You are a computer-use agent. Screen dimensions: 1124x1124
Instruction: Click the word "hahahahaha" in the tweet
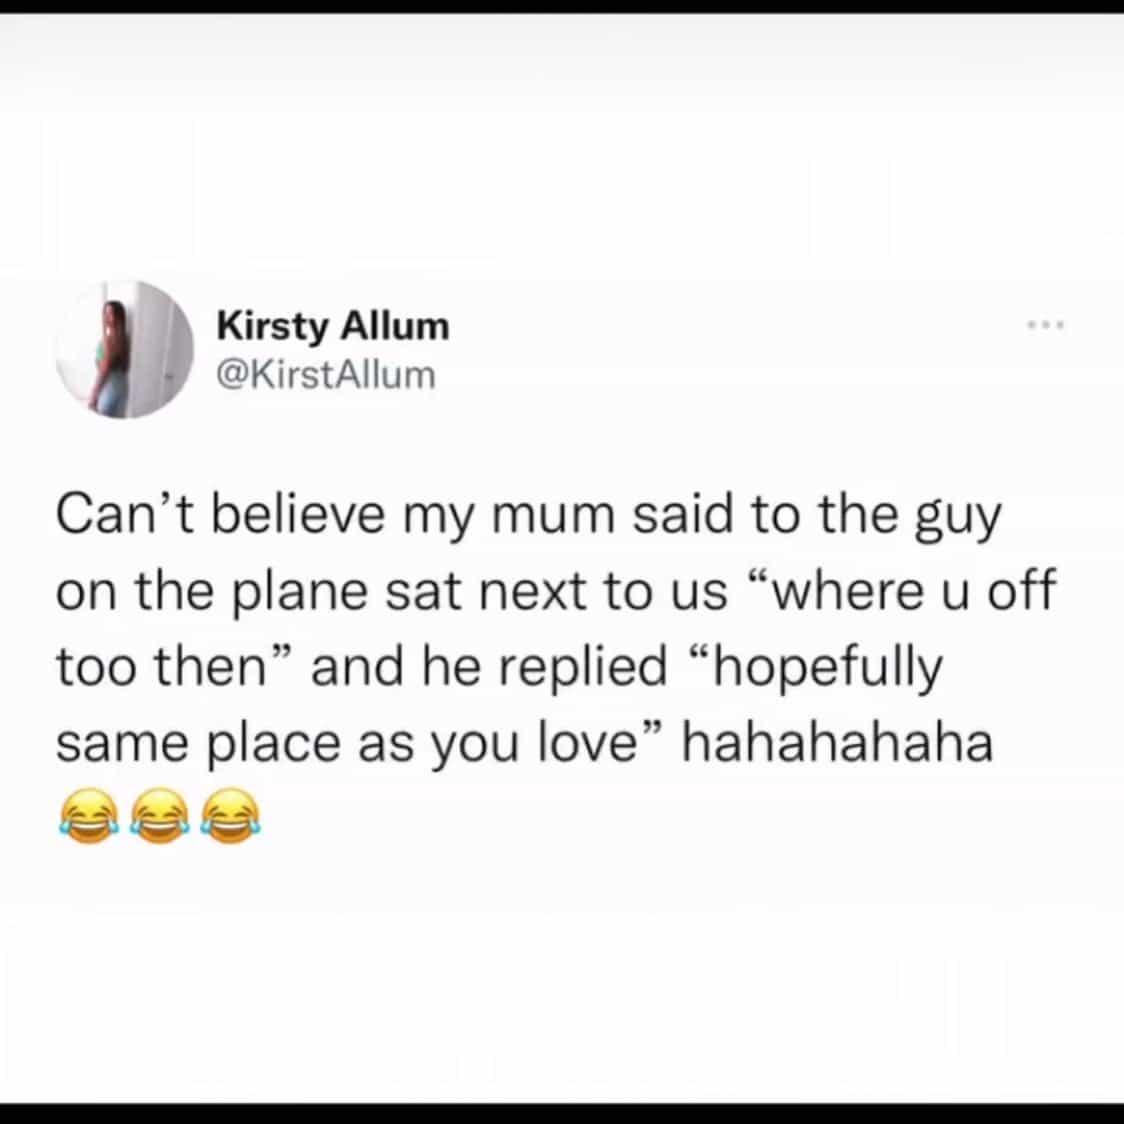click(x=836, y=744)
